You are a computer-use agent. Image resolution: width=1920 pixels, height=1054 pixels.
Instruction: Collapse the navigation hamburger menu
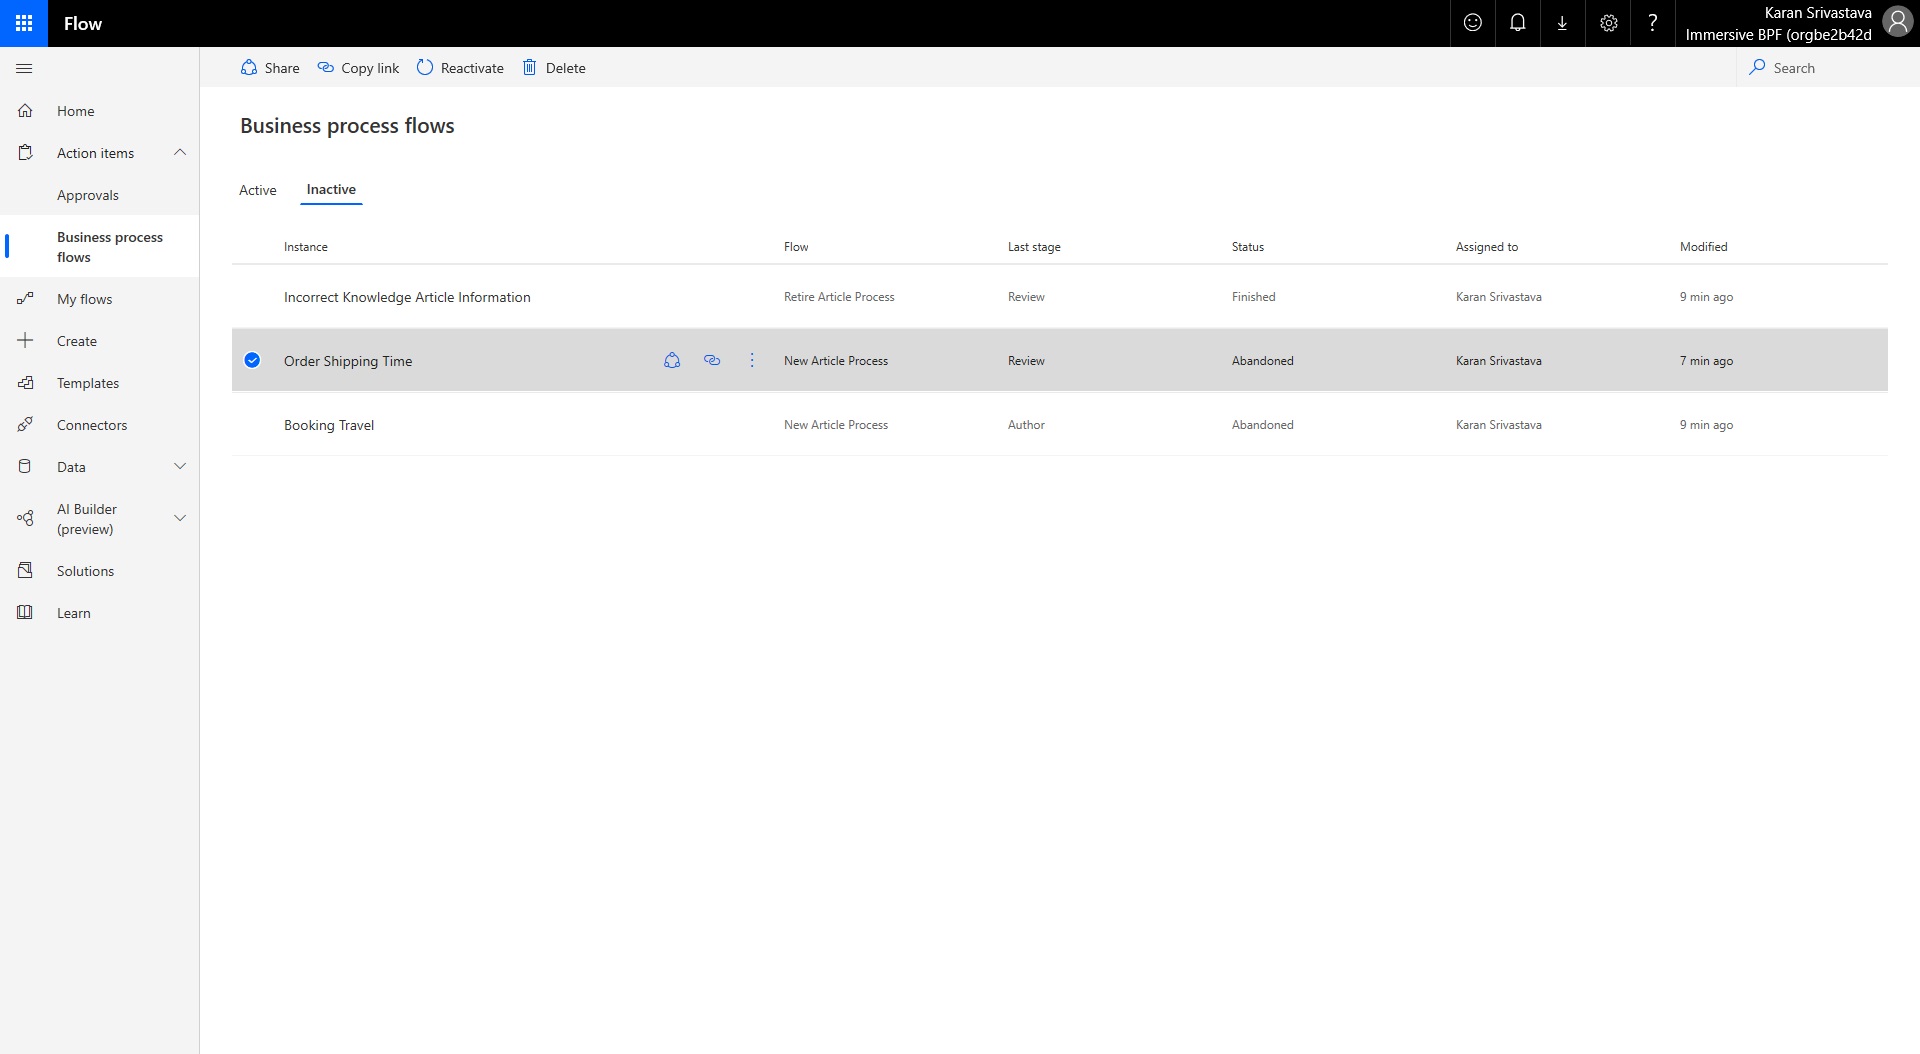pyautogui.click(x=25, y=68)
